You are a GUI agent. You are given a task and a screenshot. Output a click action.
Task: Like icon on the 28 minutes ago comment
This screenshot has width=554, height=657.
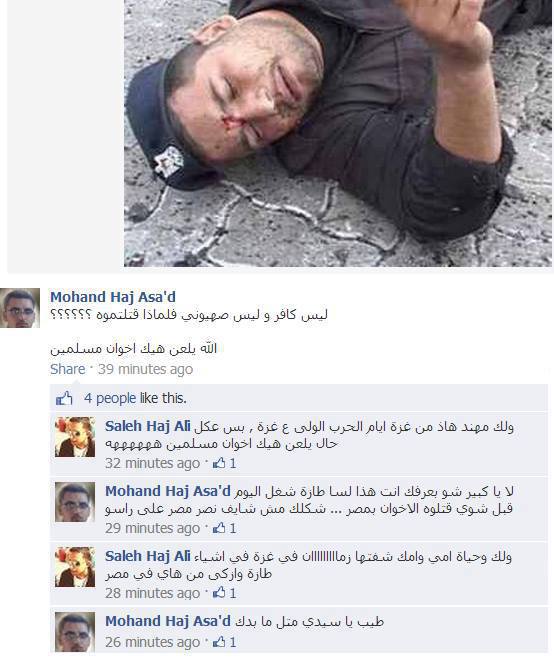(x=219, y=593)
